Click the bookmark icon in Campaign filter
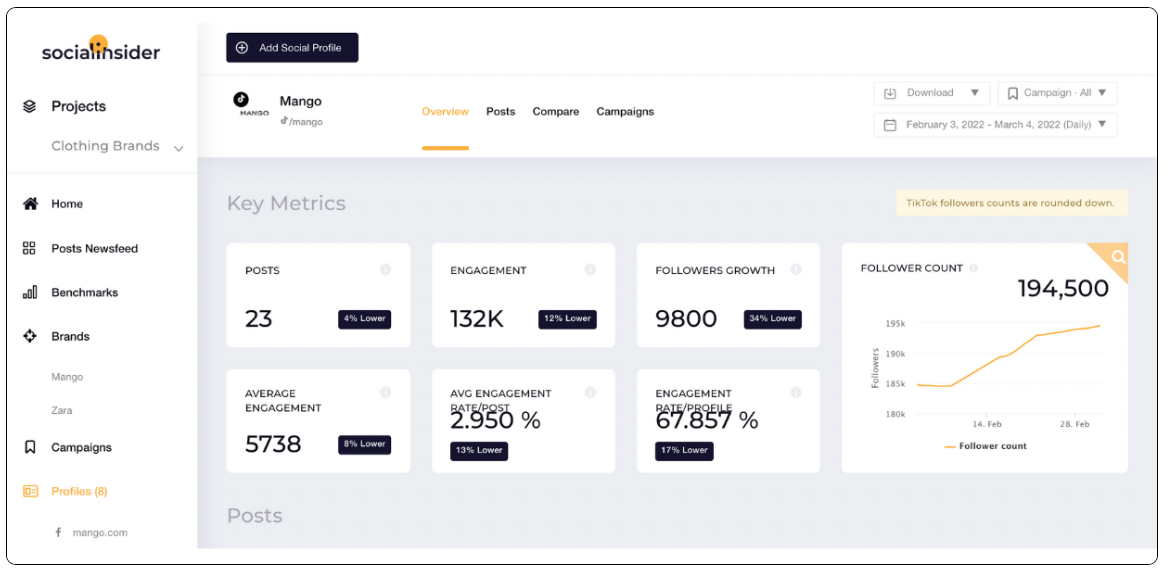The height and width of the screenshot is (572, 1164). 1013,93
